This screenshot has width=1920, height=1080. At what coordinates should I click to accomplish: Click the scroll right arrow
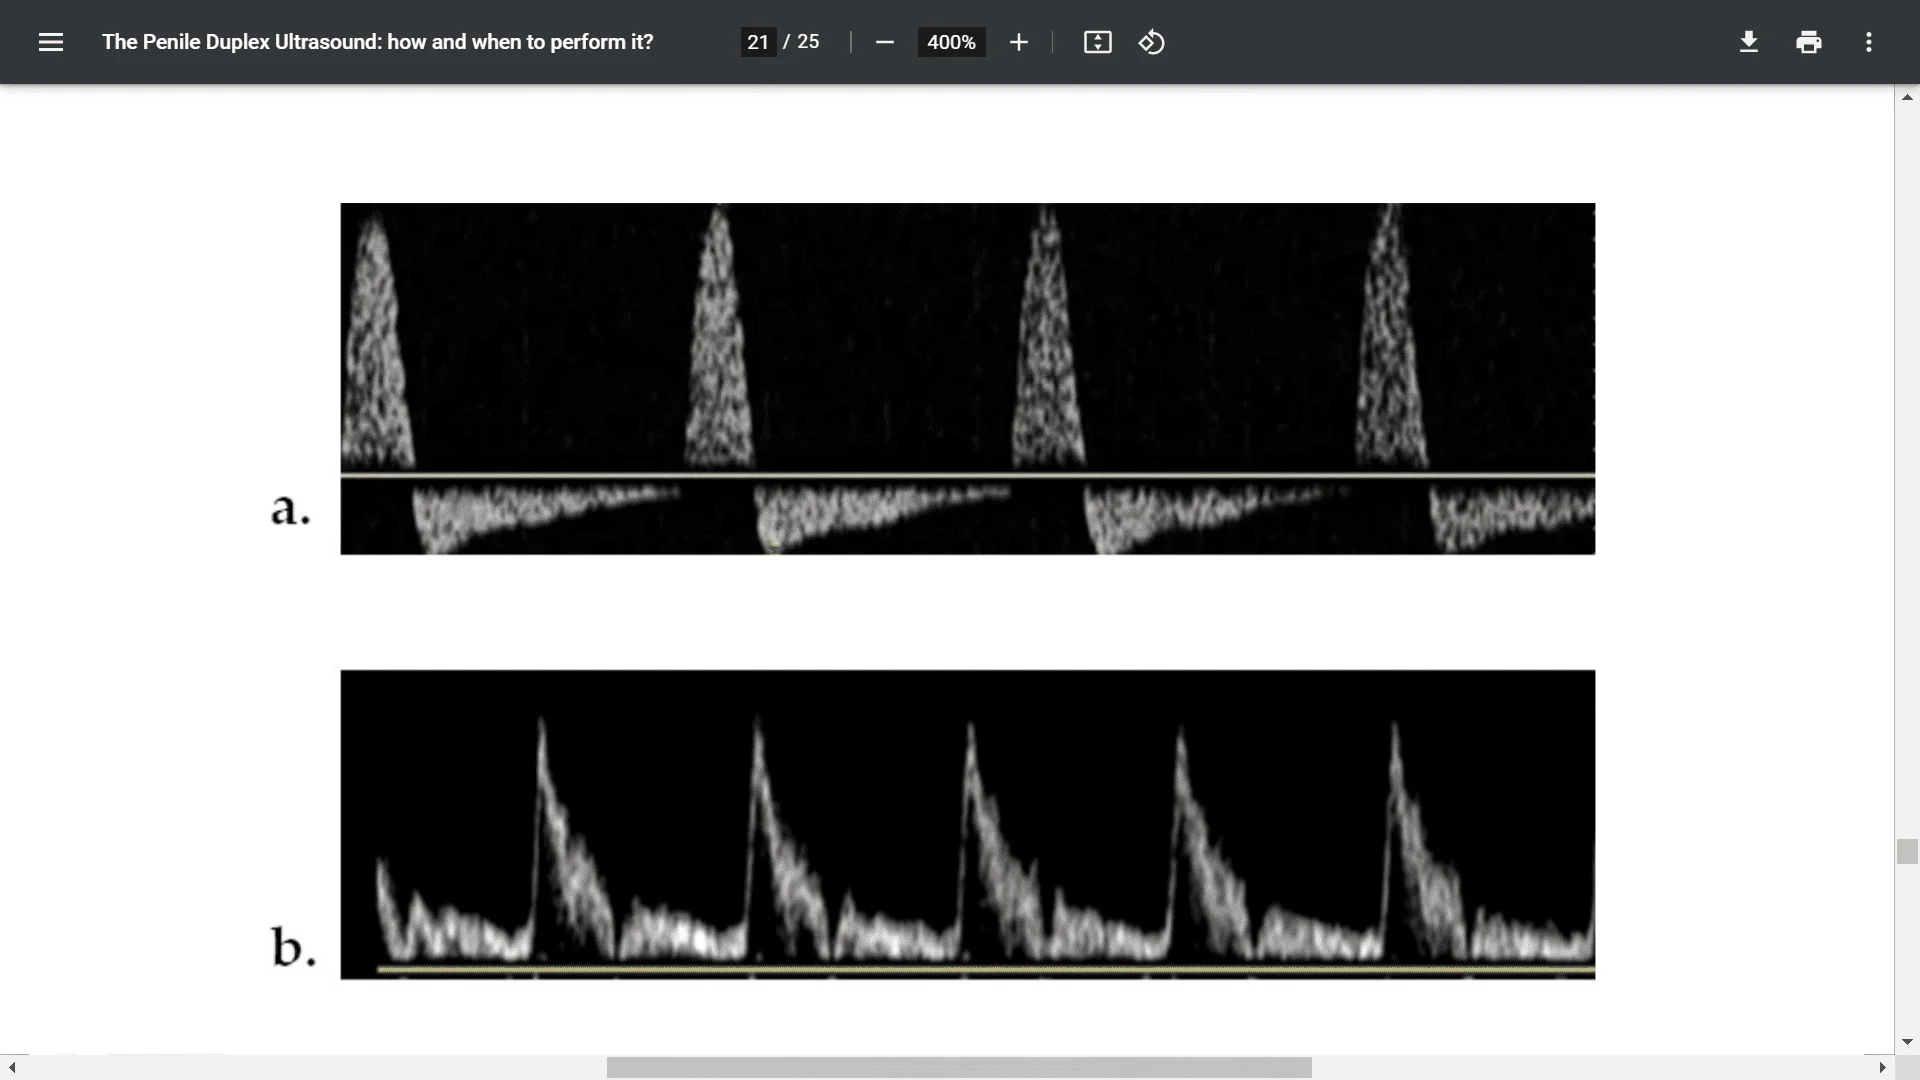tap(1882, 1067)
